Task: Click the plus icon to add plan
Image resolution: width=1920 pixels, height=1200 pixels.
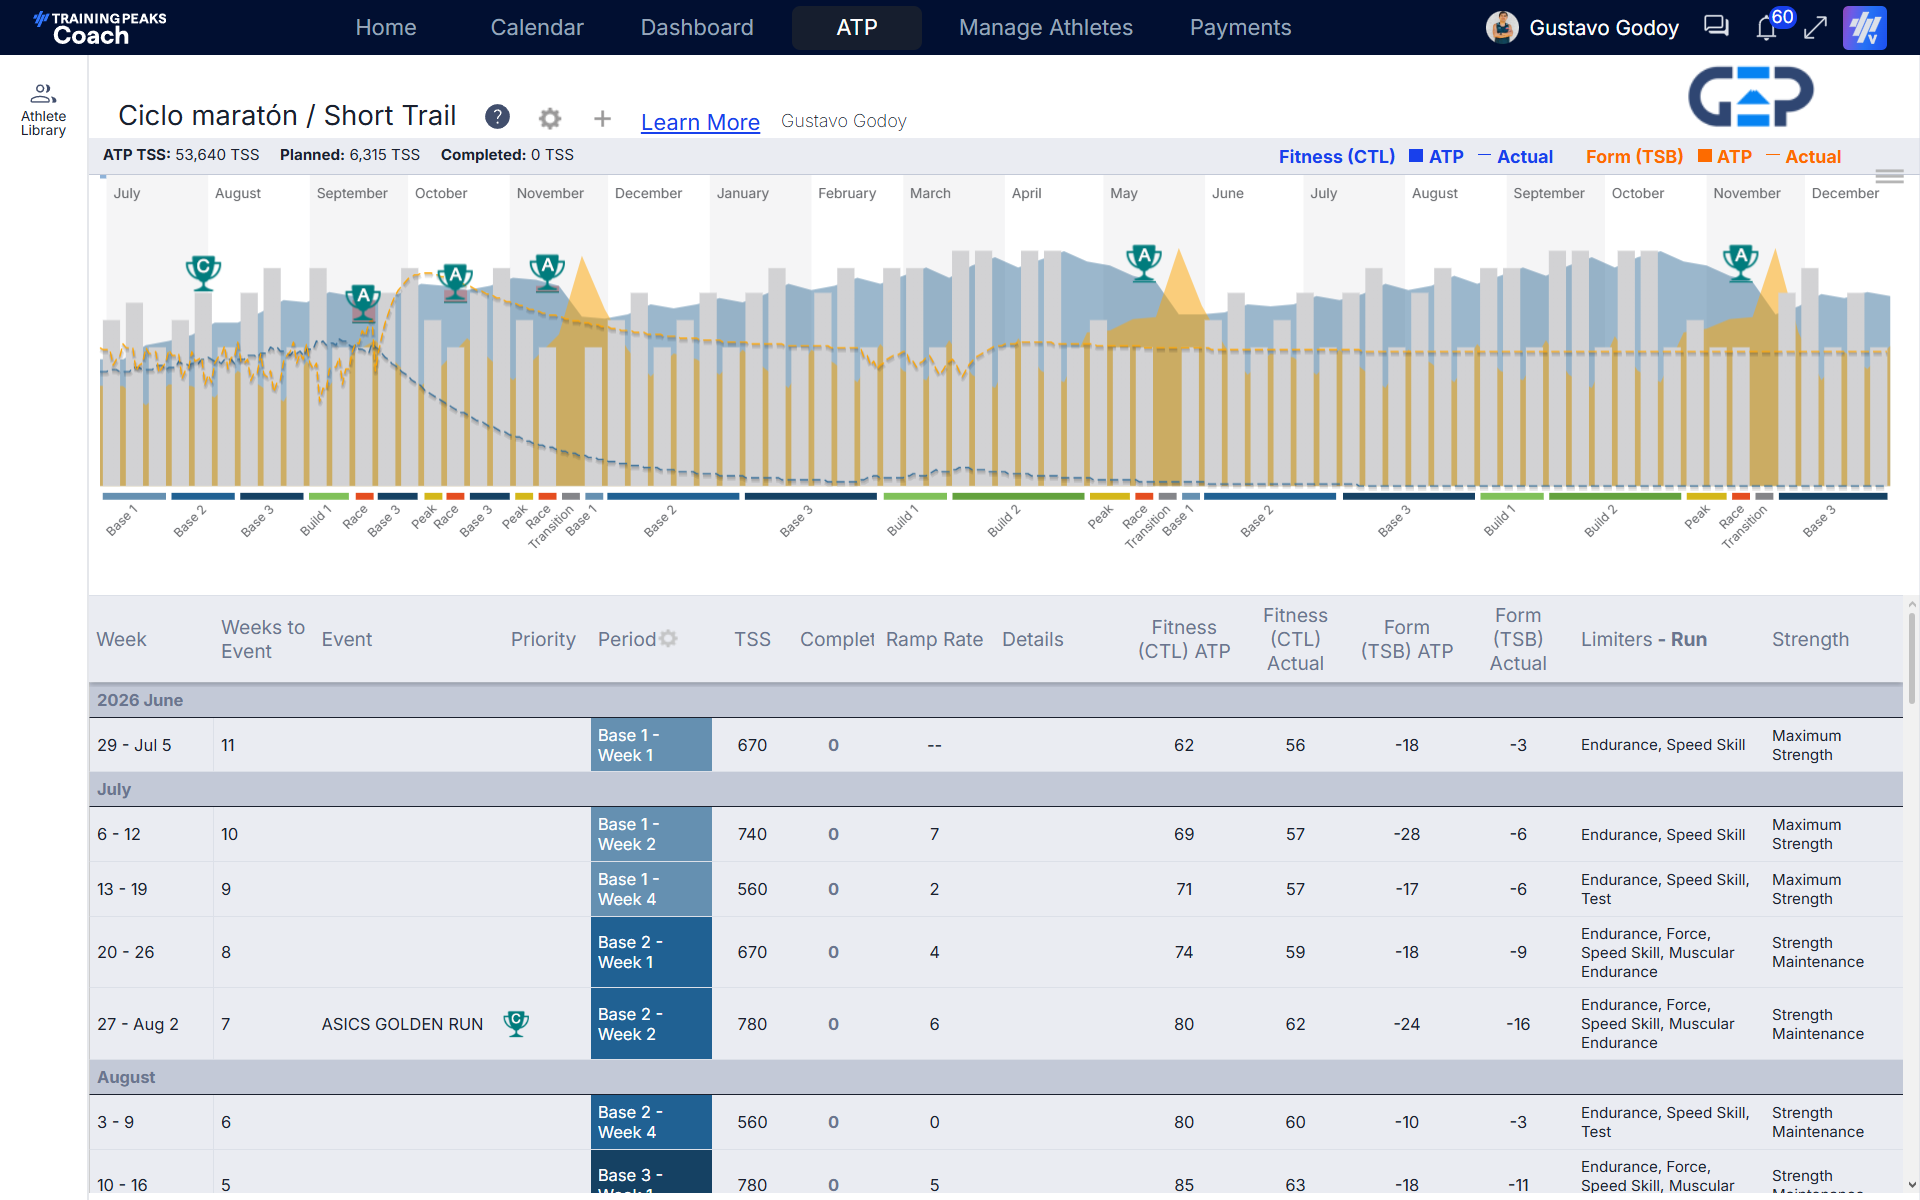Action: (x=602, y=119)
